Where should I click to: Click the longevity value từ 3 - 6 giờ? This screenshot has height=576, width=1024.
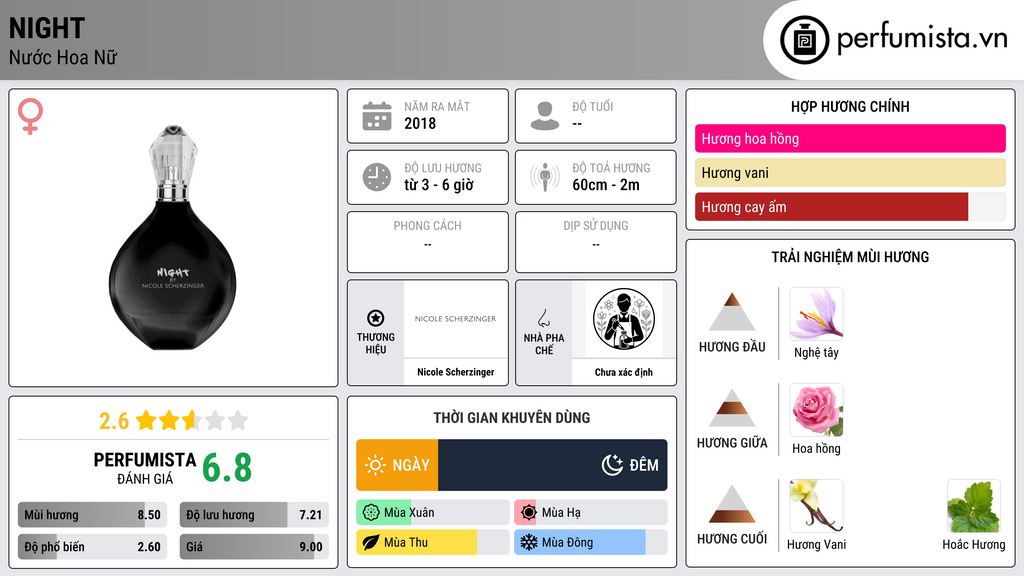[439, 185]
